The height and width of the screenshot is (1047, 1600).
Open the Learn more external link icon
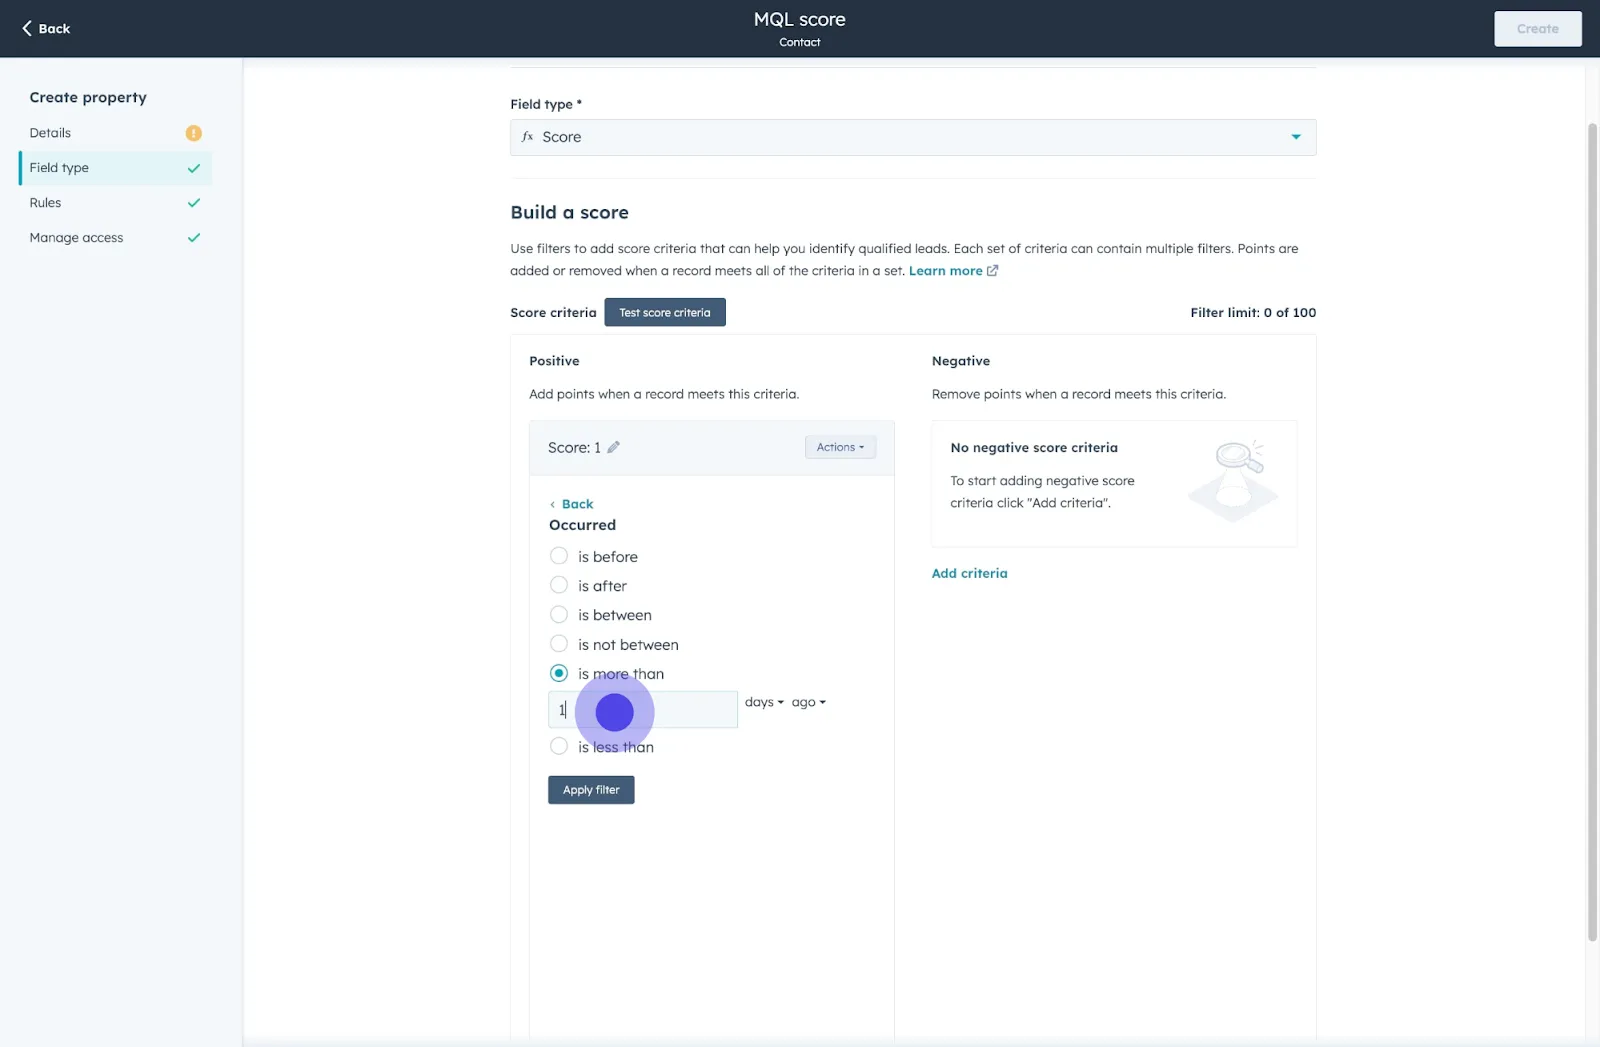click(992, 271)
